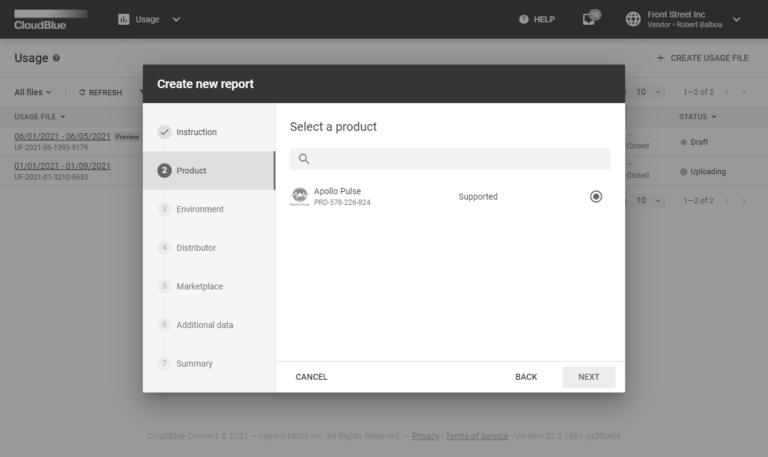Open bottom rows-per-page 10 dropdown
The height and width of the screenshot is (457, 768).
(x=648, y=200)
